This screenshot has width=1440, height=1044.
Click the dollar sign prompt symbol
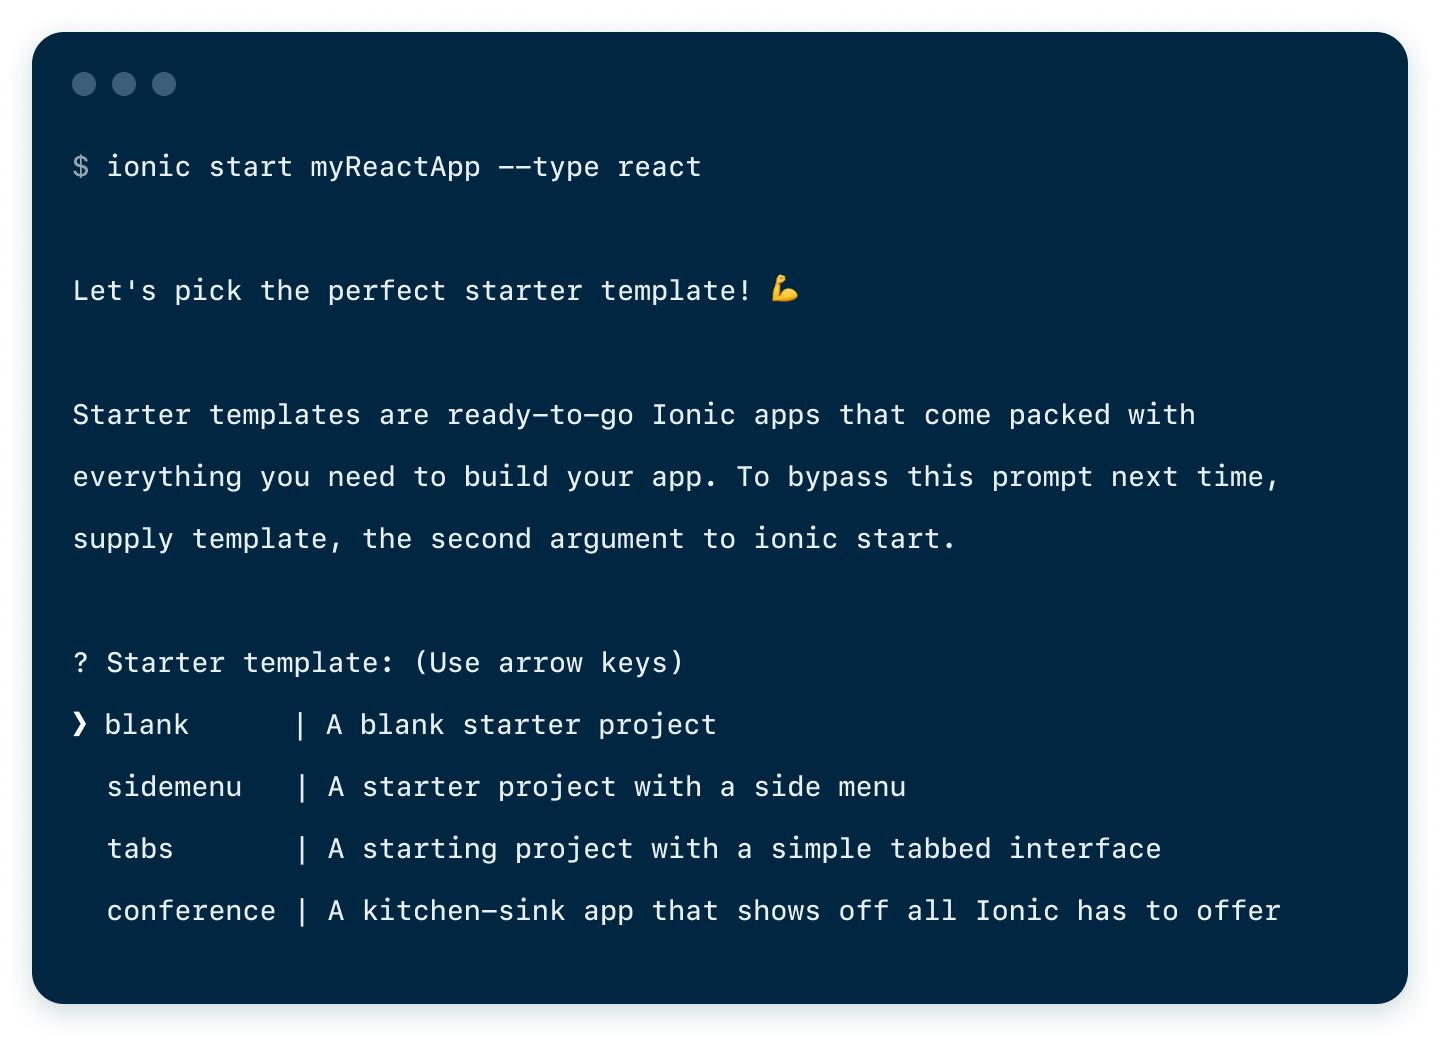81,166
